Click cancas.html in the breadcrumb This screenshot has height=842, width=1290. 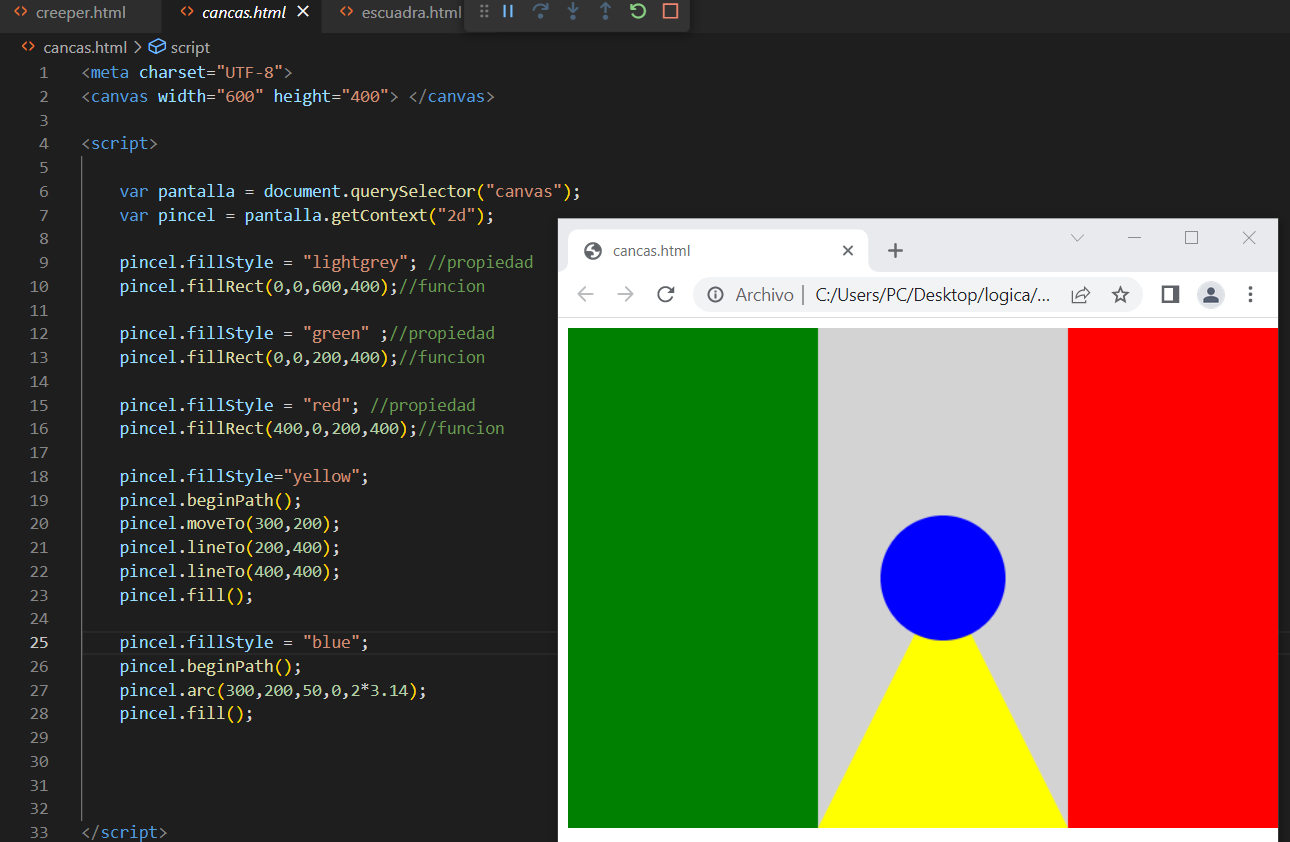(x=85, y=47)
